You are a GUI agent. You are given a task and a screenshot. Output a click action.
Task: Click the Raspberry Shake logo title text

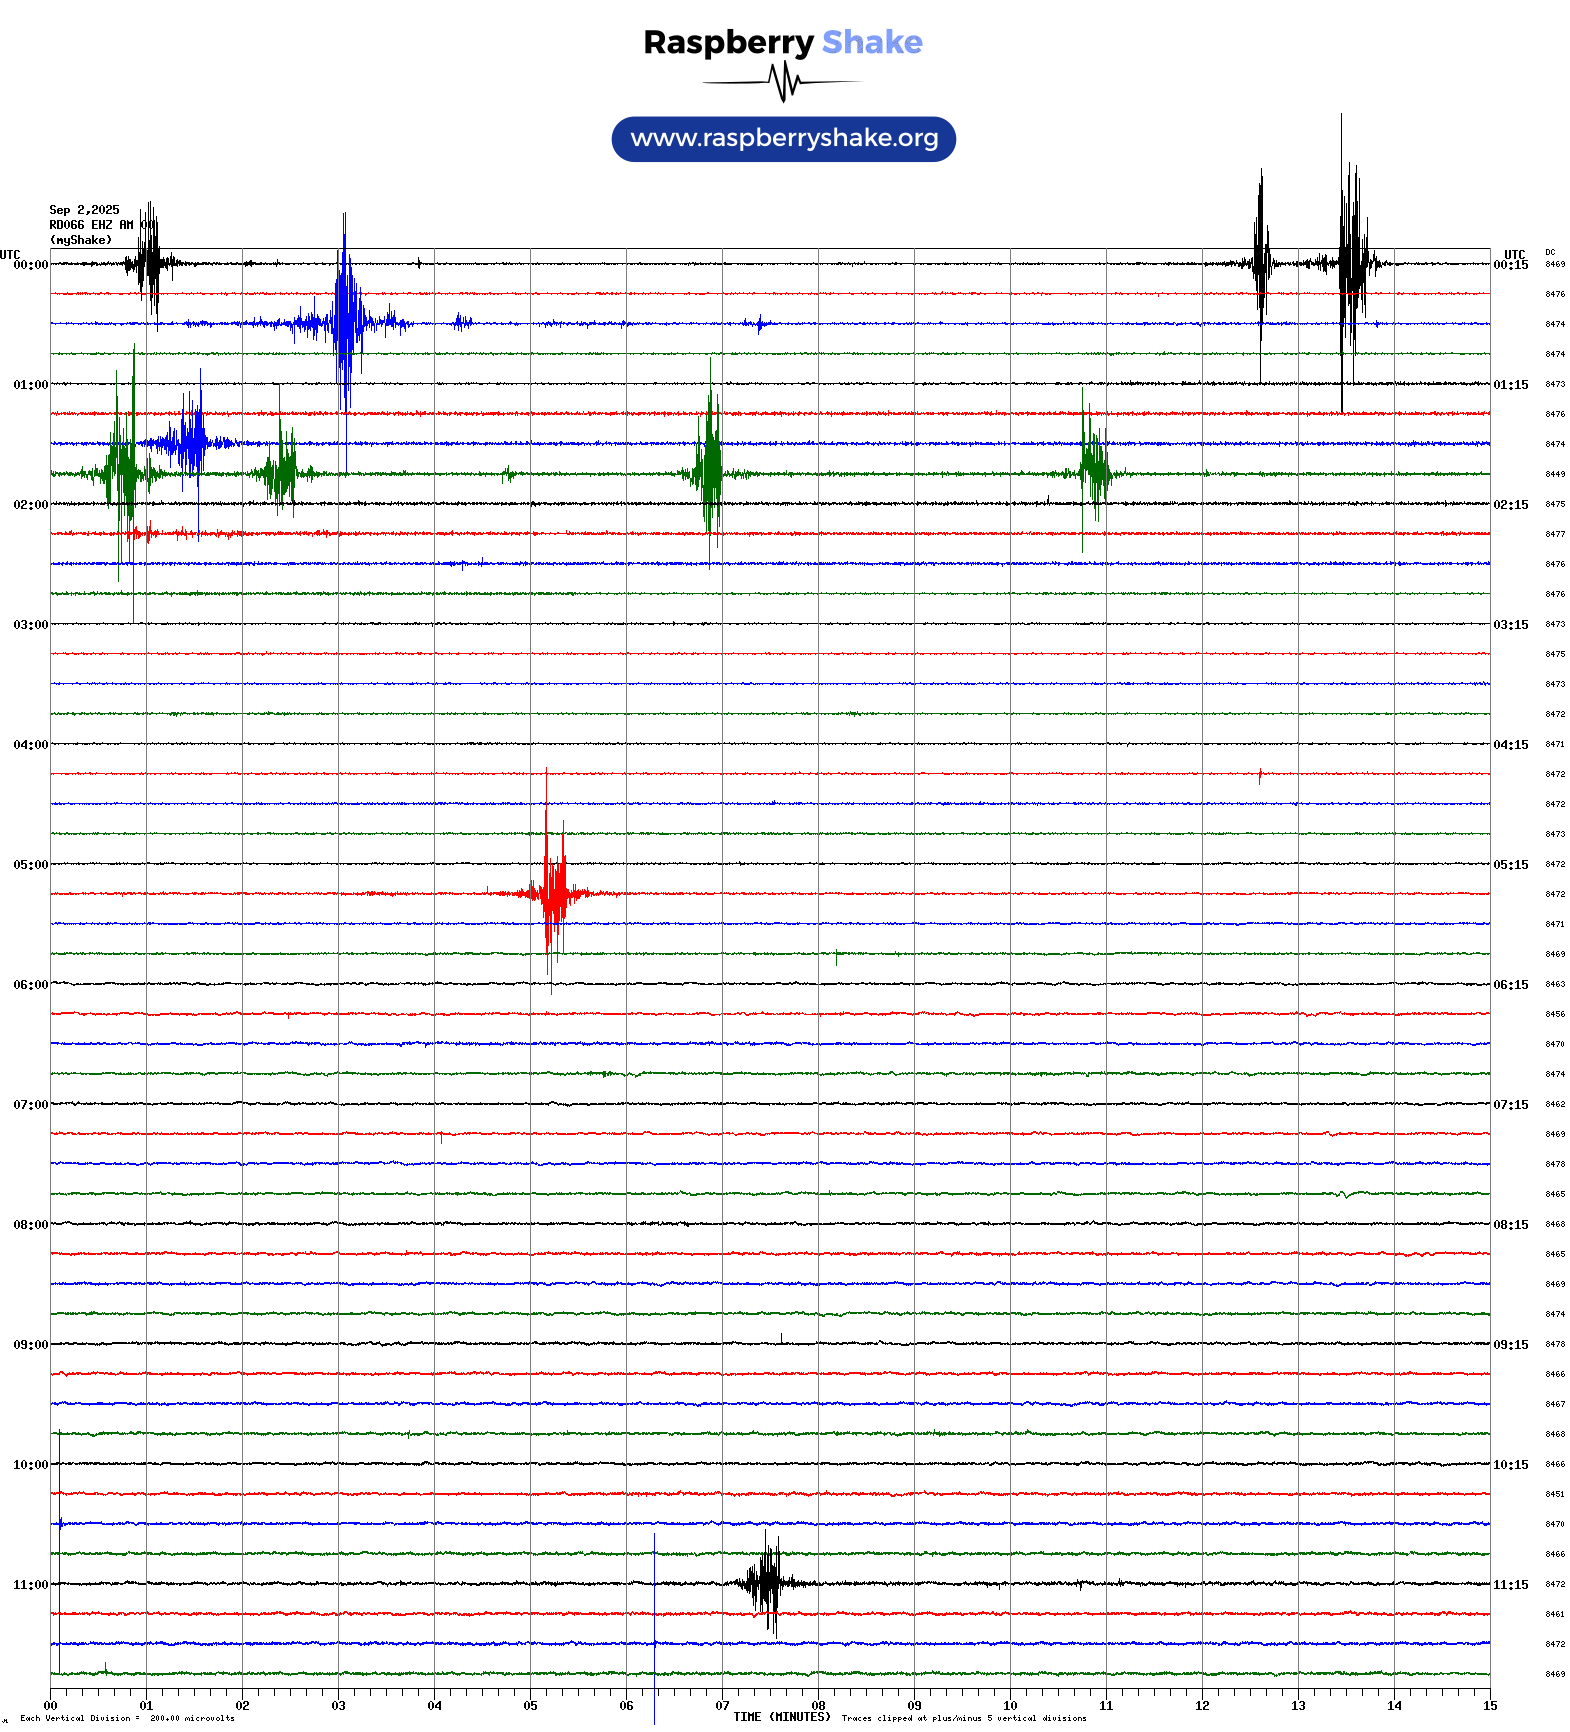pyautogui.click(x=783, y=42)
